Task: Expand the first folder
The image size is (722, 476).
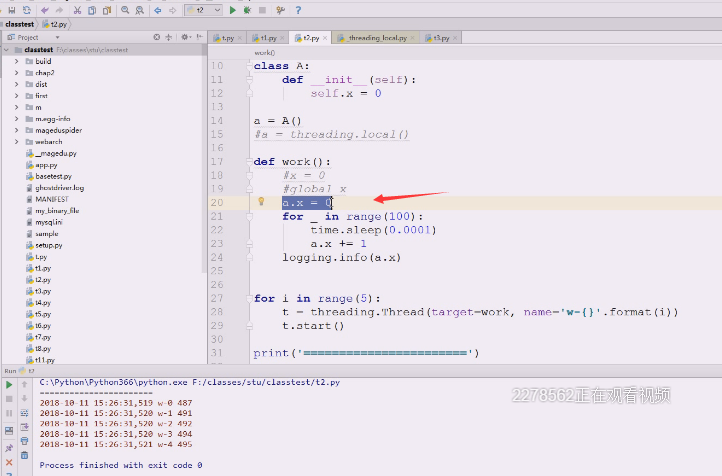Action: [17, 96]
